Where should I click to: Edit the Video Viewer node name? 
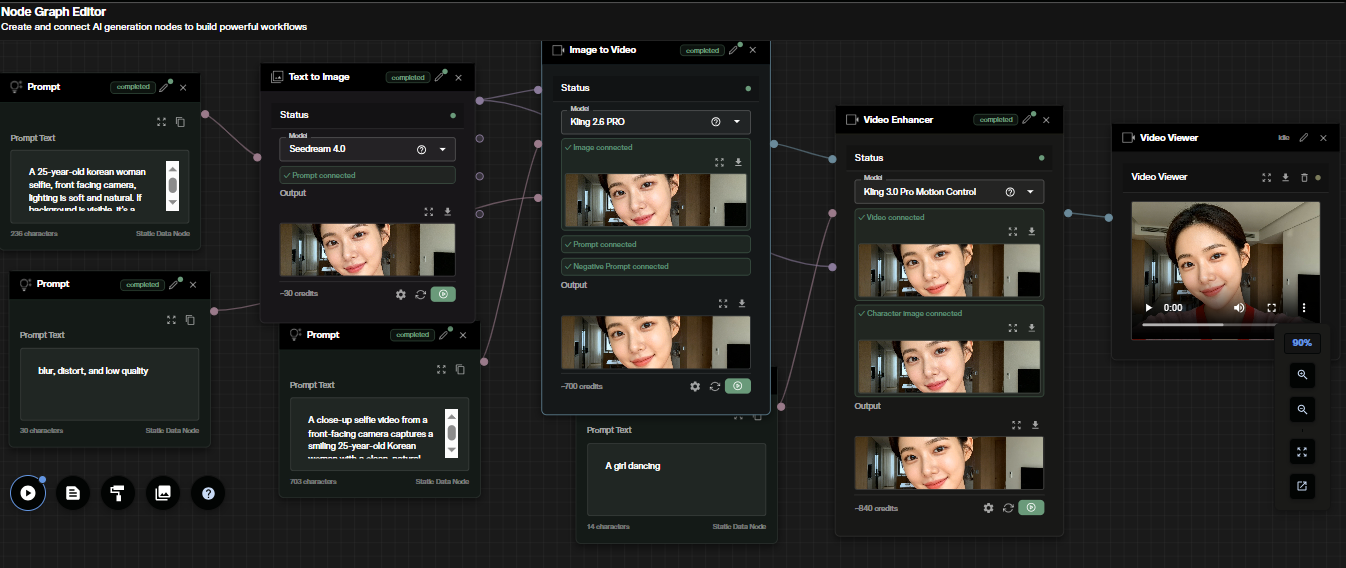point(1304,138)
